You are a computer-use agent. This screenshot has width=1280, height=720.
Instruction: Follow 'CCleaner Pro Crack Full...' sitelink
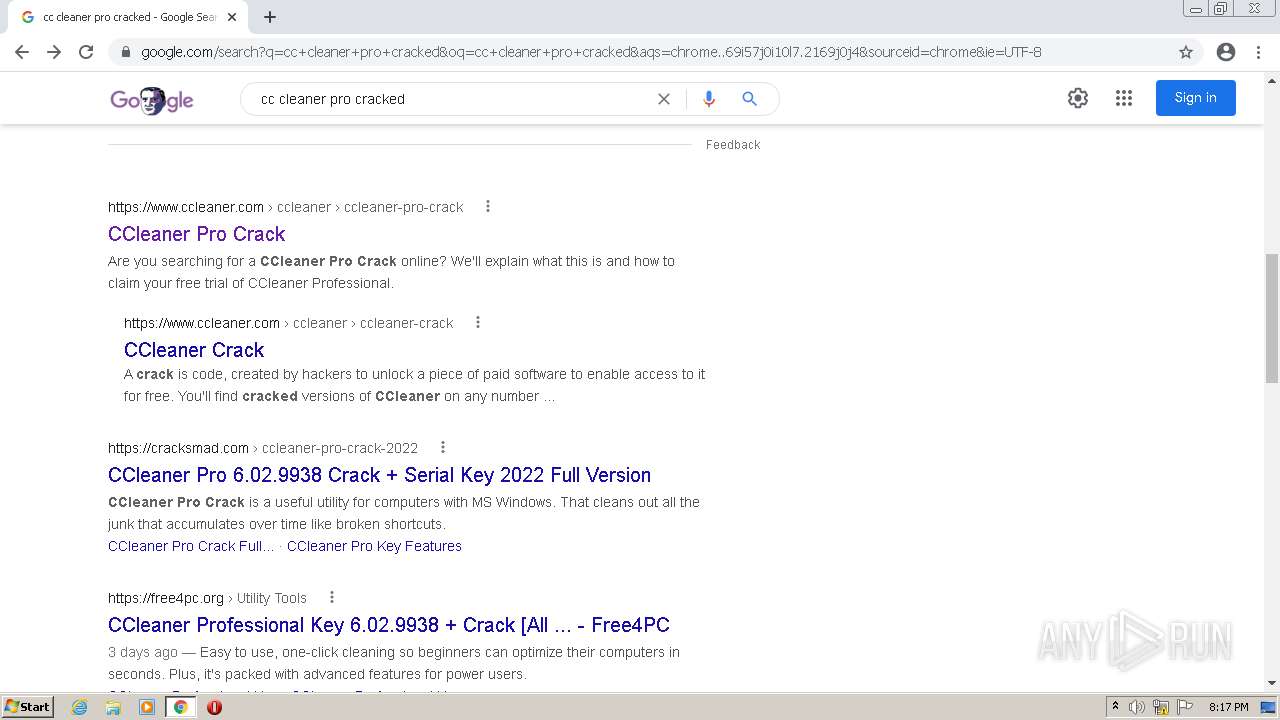(x=191, y=546)
